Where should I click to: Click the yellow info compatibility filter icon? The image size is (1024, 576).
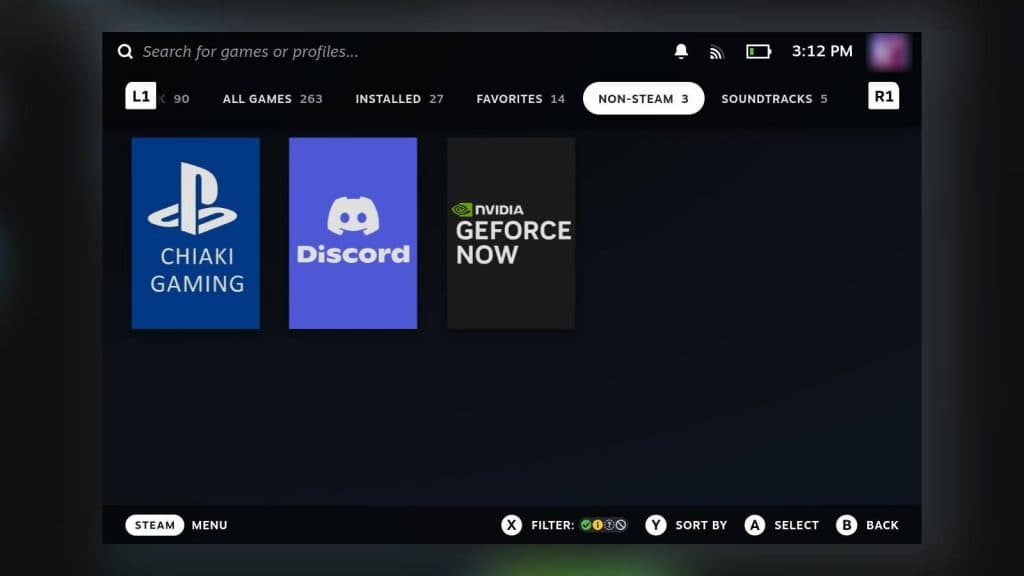pos(598,525)
